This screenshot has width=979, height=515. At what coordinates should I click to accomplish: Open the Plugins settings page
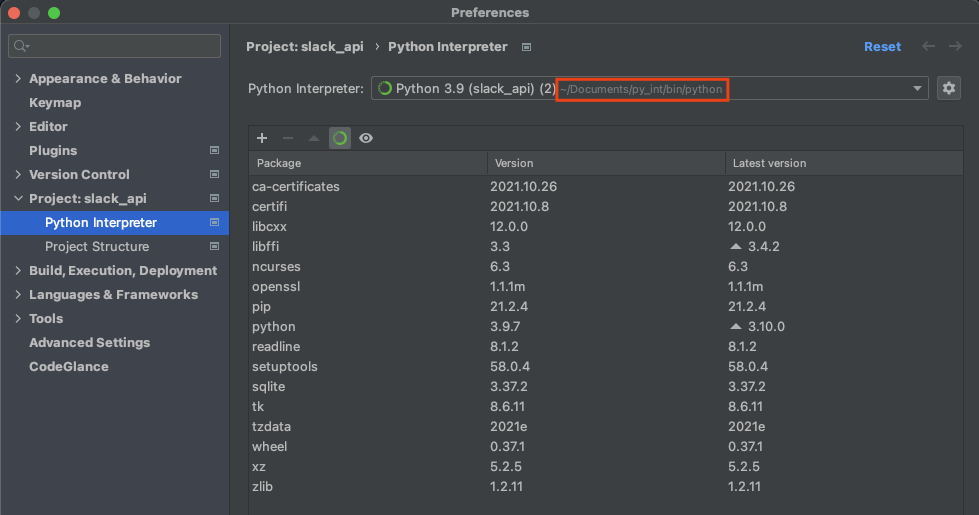pos(53,150)
